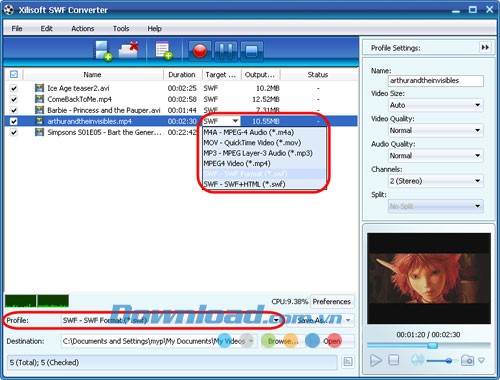Click the Preferences button
The width and height of the screenshot is (500, 380).
coord(332,302)
